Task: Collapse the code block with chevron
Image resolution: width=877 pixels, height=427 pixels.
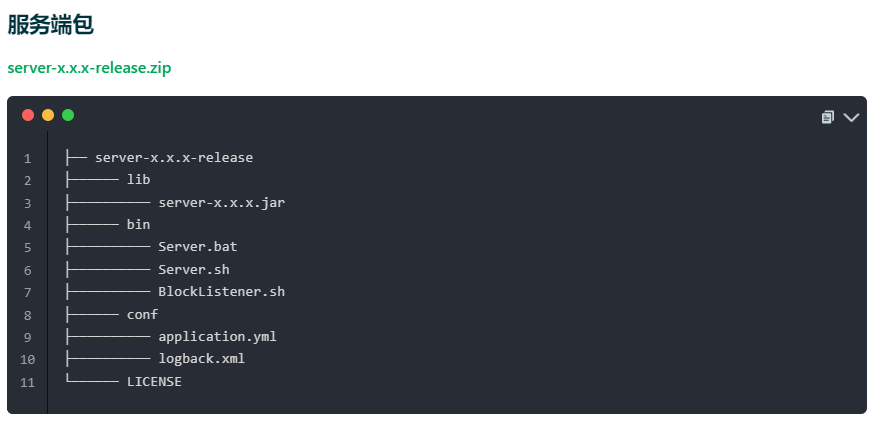Action: coord(851,117)
